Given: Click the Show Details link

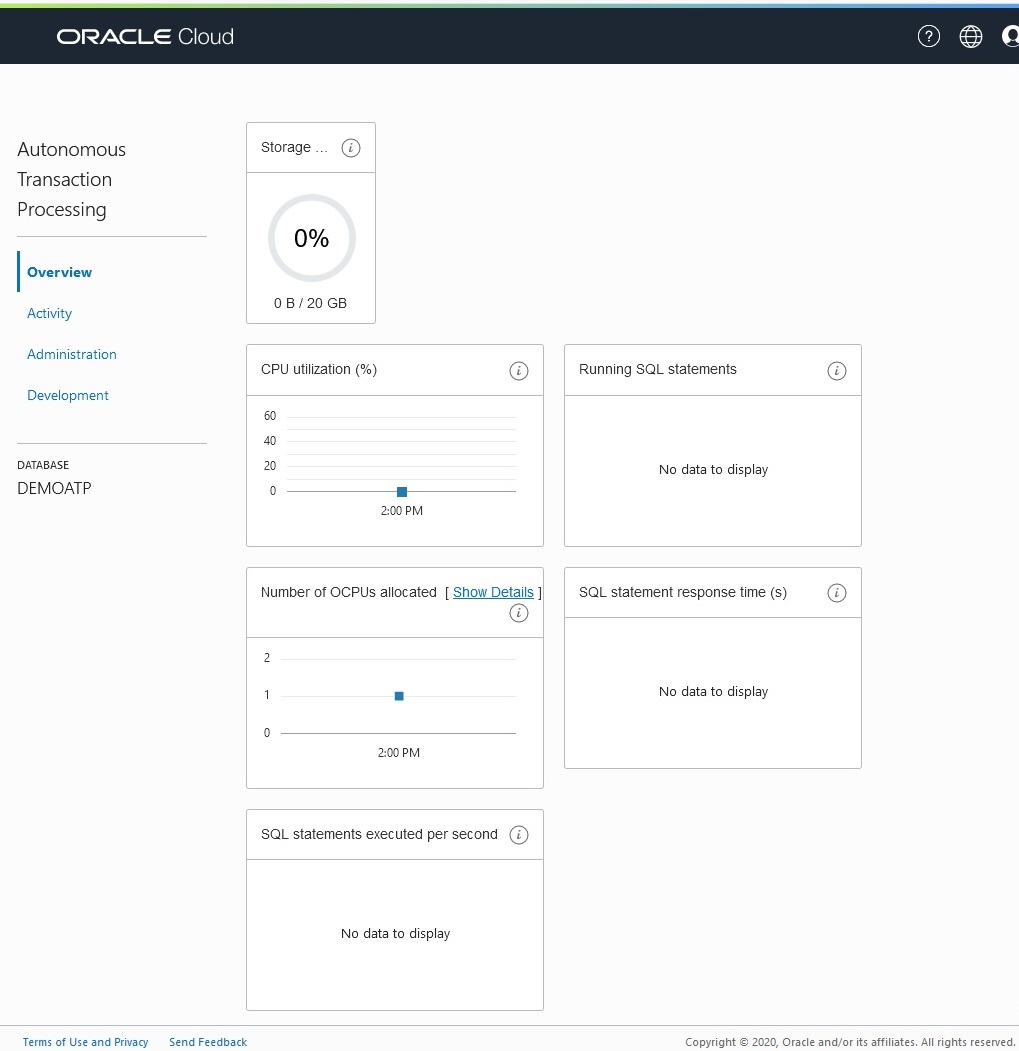Looking at the screenshot, I should click(493, 592).
